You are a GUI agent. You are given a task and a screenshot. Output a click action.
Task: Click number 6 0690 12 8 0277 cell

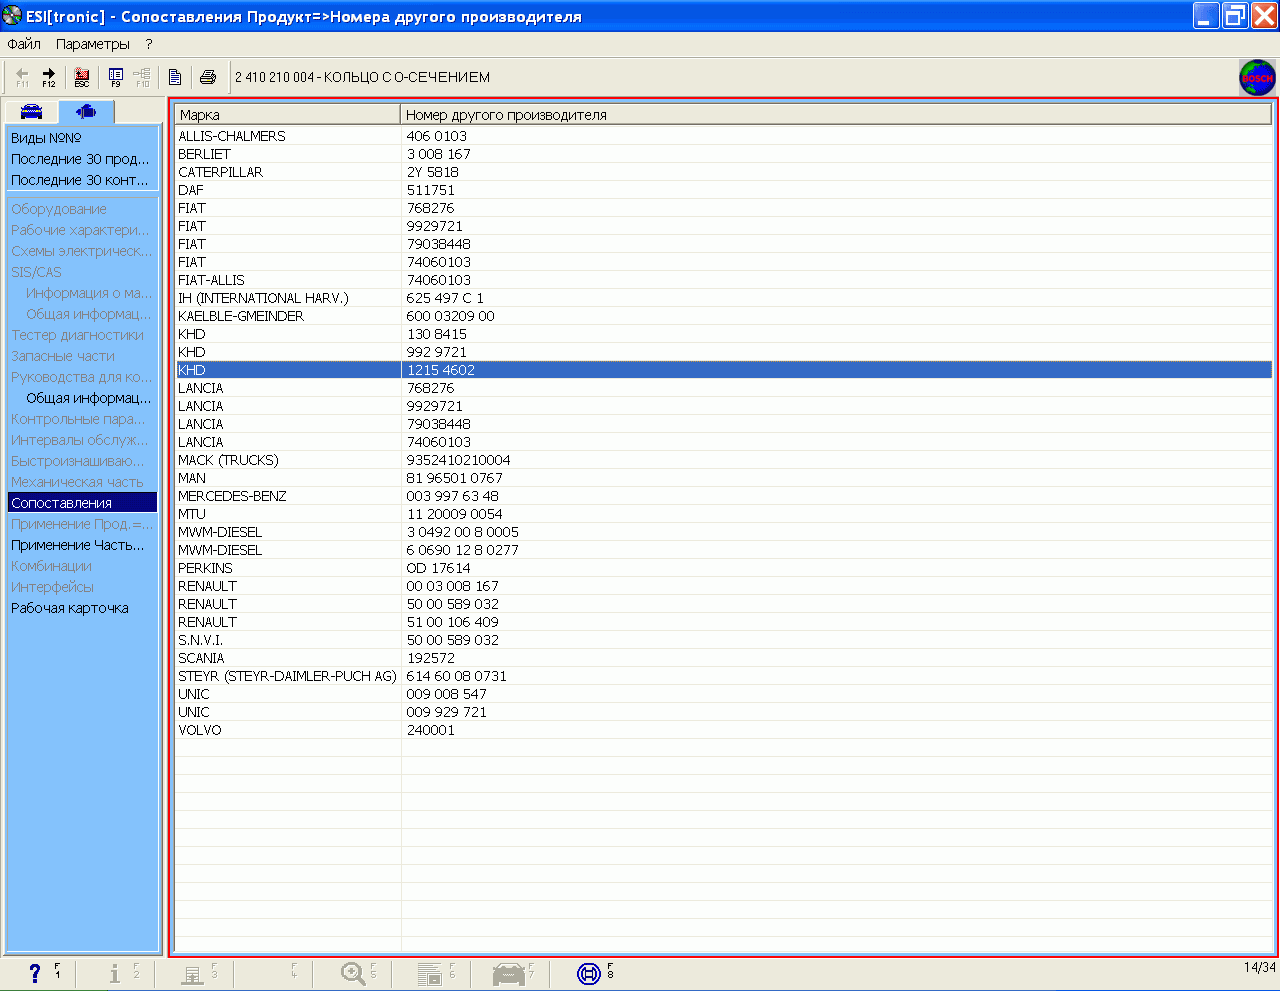(x=462, y=550)
